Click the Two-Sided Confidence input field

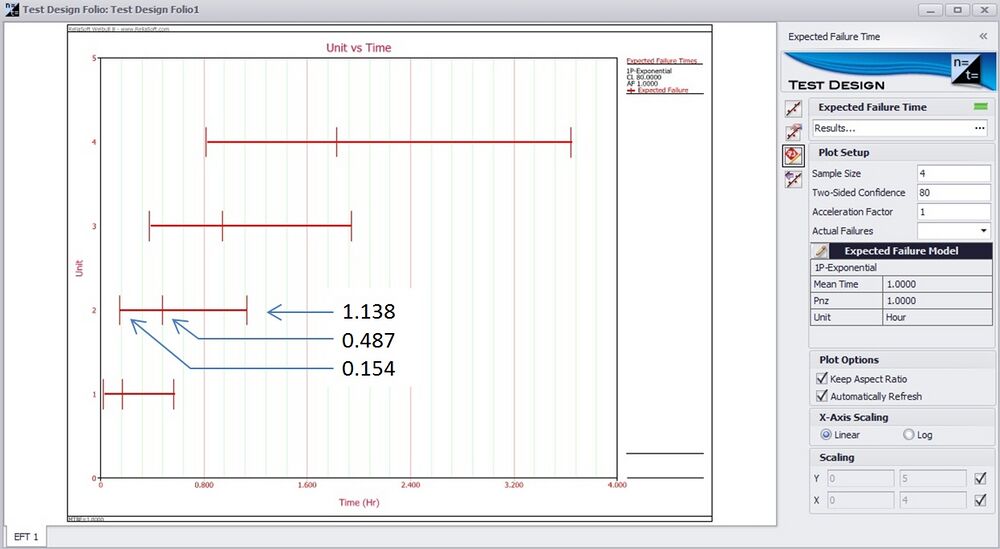pos(952,193)
